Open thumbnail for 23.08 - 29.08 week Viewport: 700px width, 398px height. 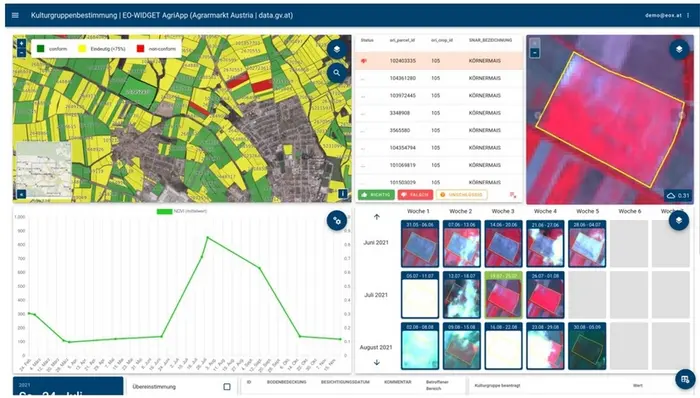coord(545,346)
